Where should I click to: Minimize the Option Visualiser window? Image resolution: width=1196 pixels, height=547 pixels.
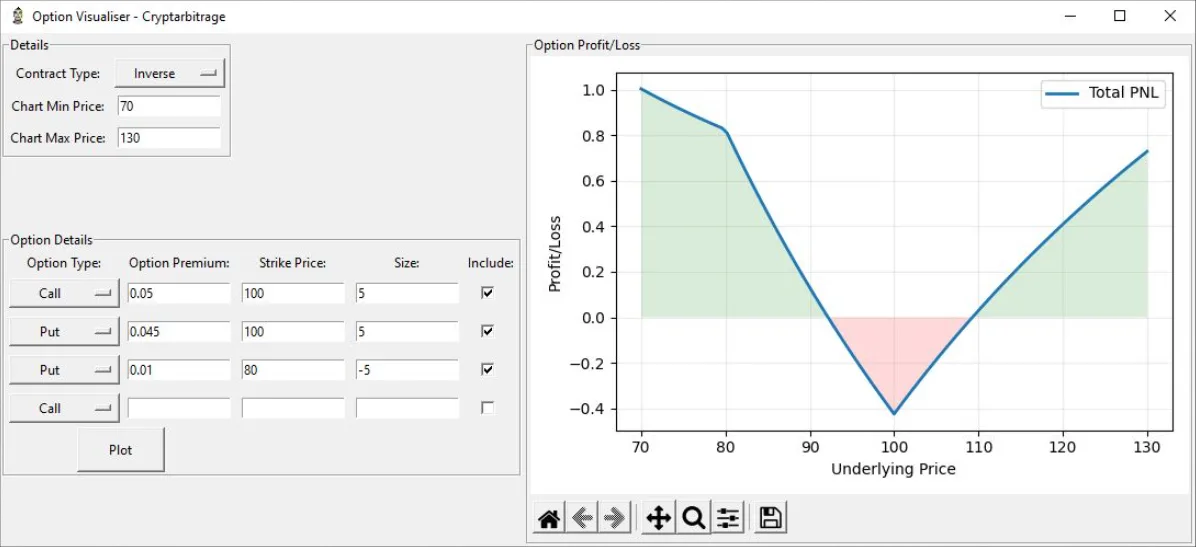(x=1072, y=15)
